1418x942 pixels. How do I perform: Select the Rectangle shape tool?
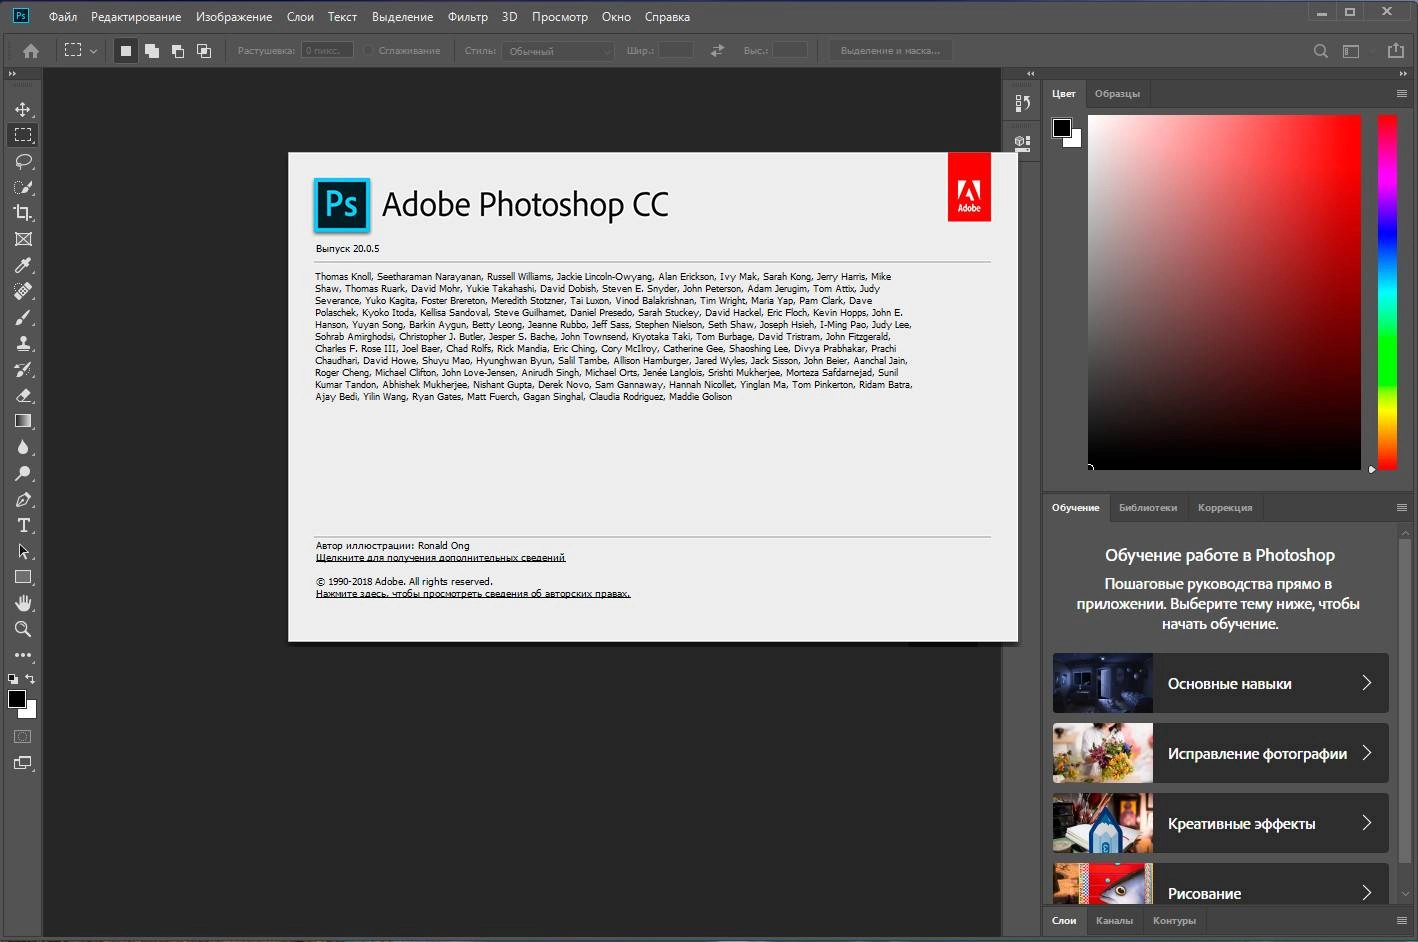(23, 577)
